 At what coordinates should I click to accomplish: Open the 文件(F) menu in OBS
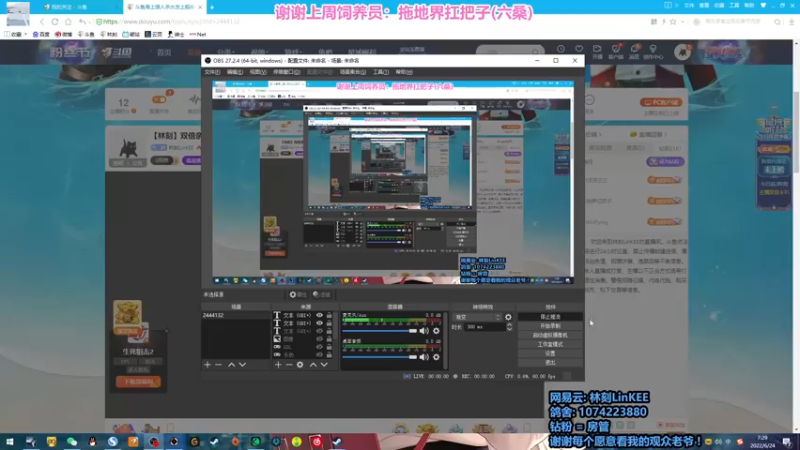click(x=212, y=72)
